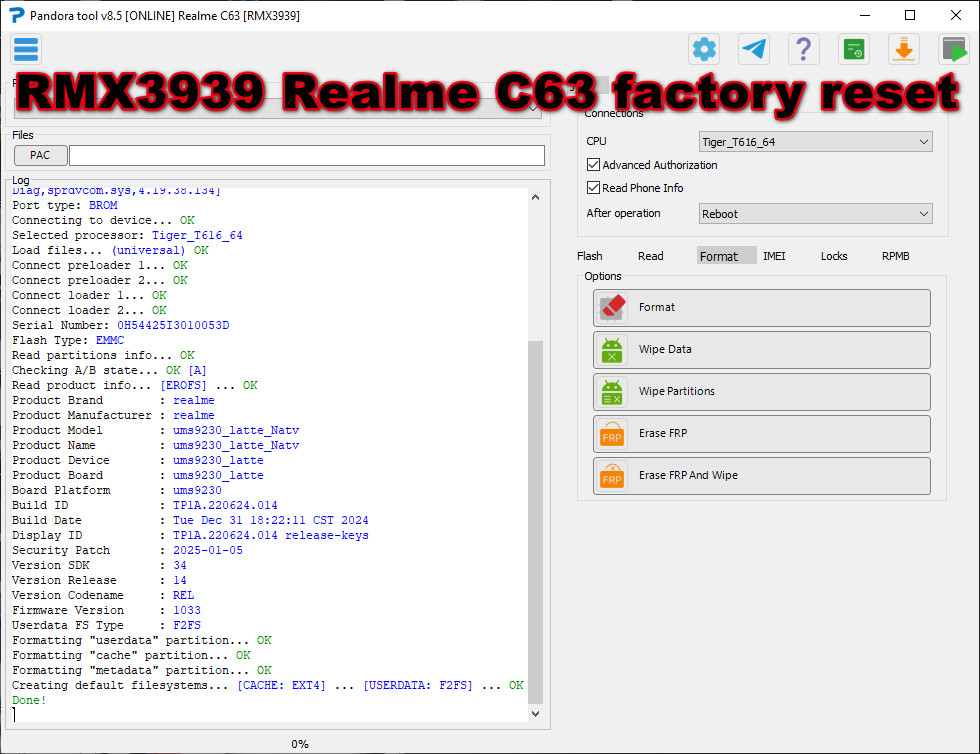Click 'Creating default filesystems' log line

click(268, 685)
